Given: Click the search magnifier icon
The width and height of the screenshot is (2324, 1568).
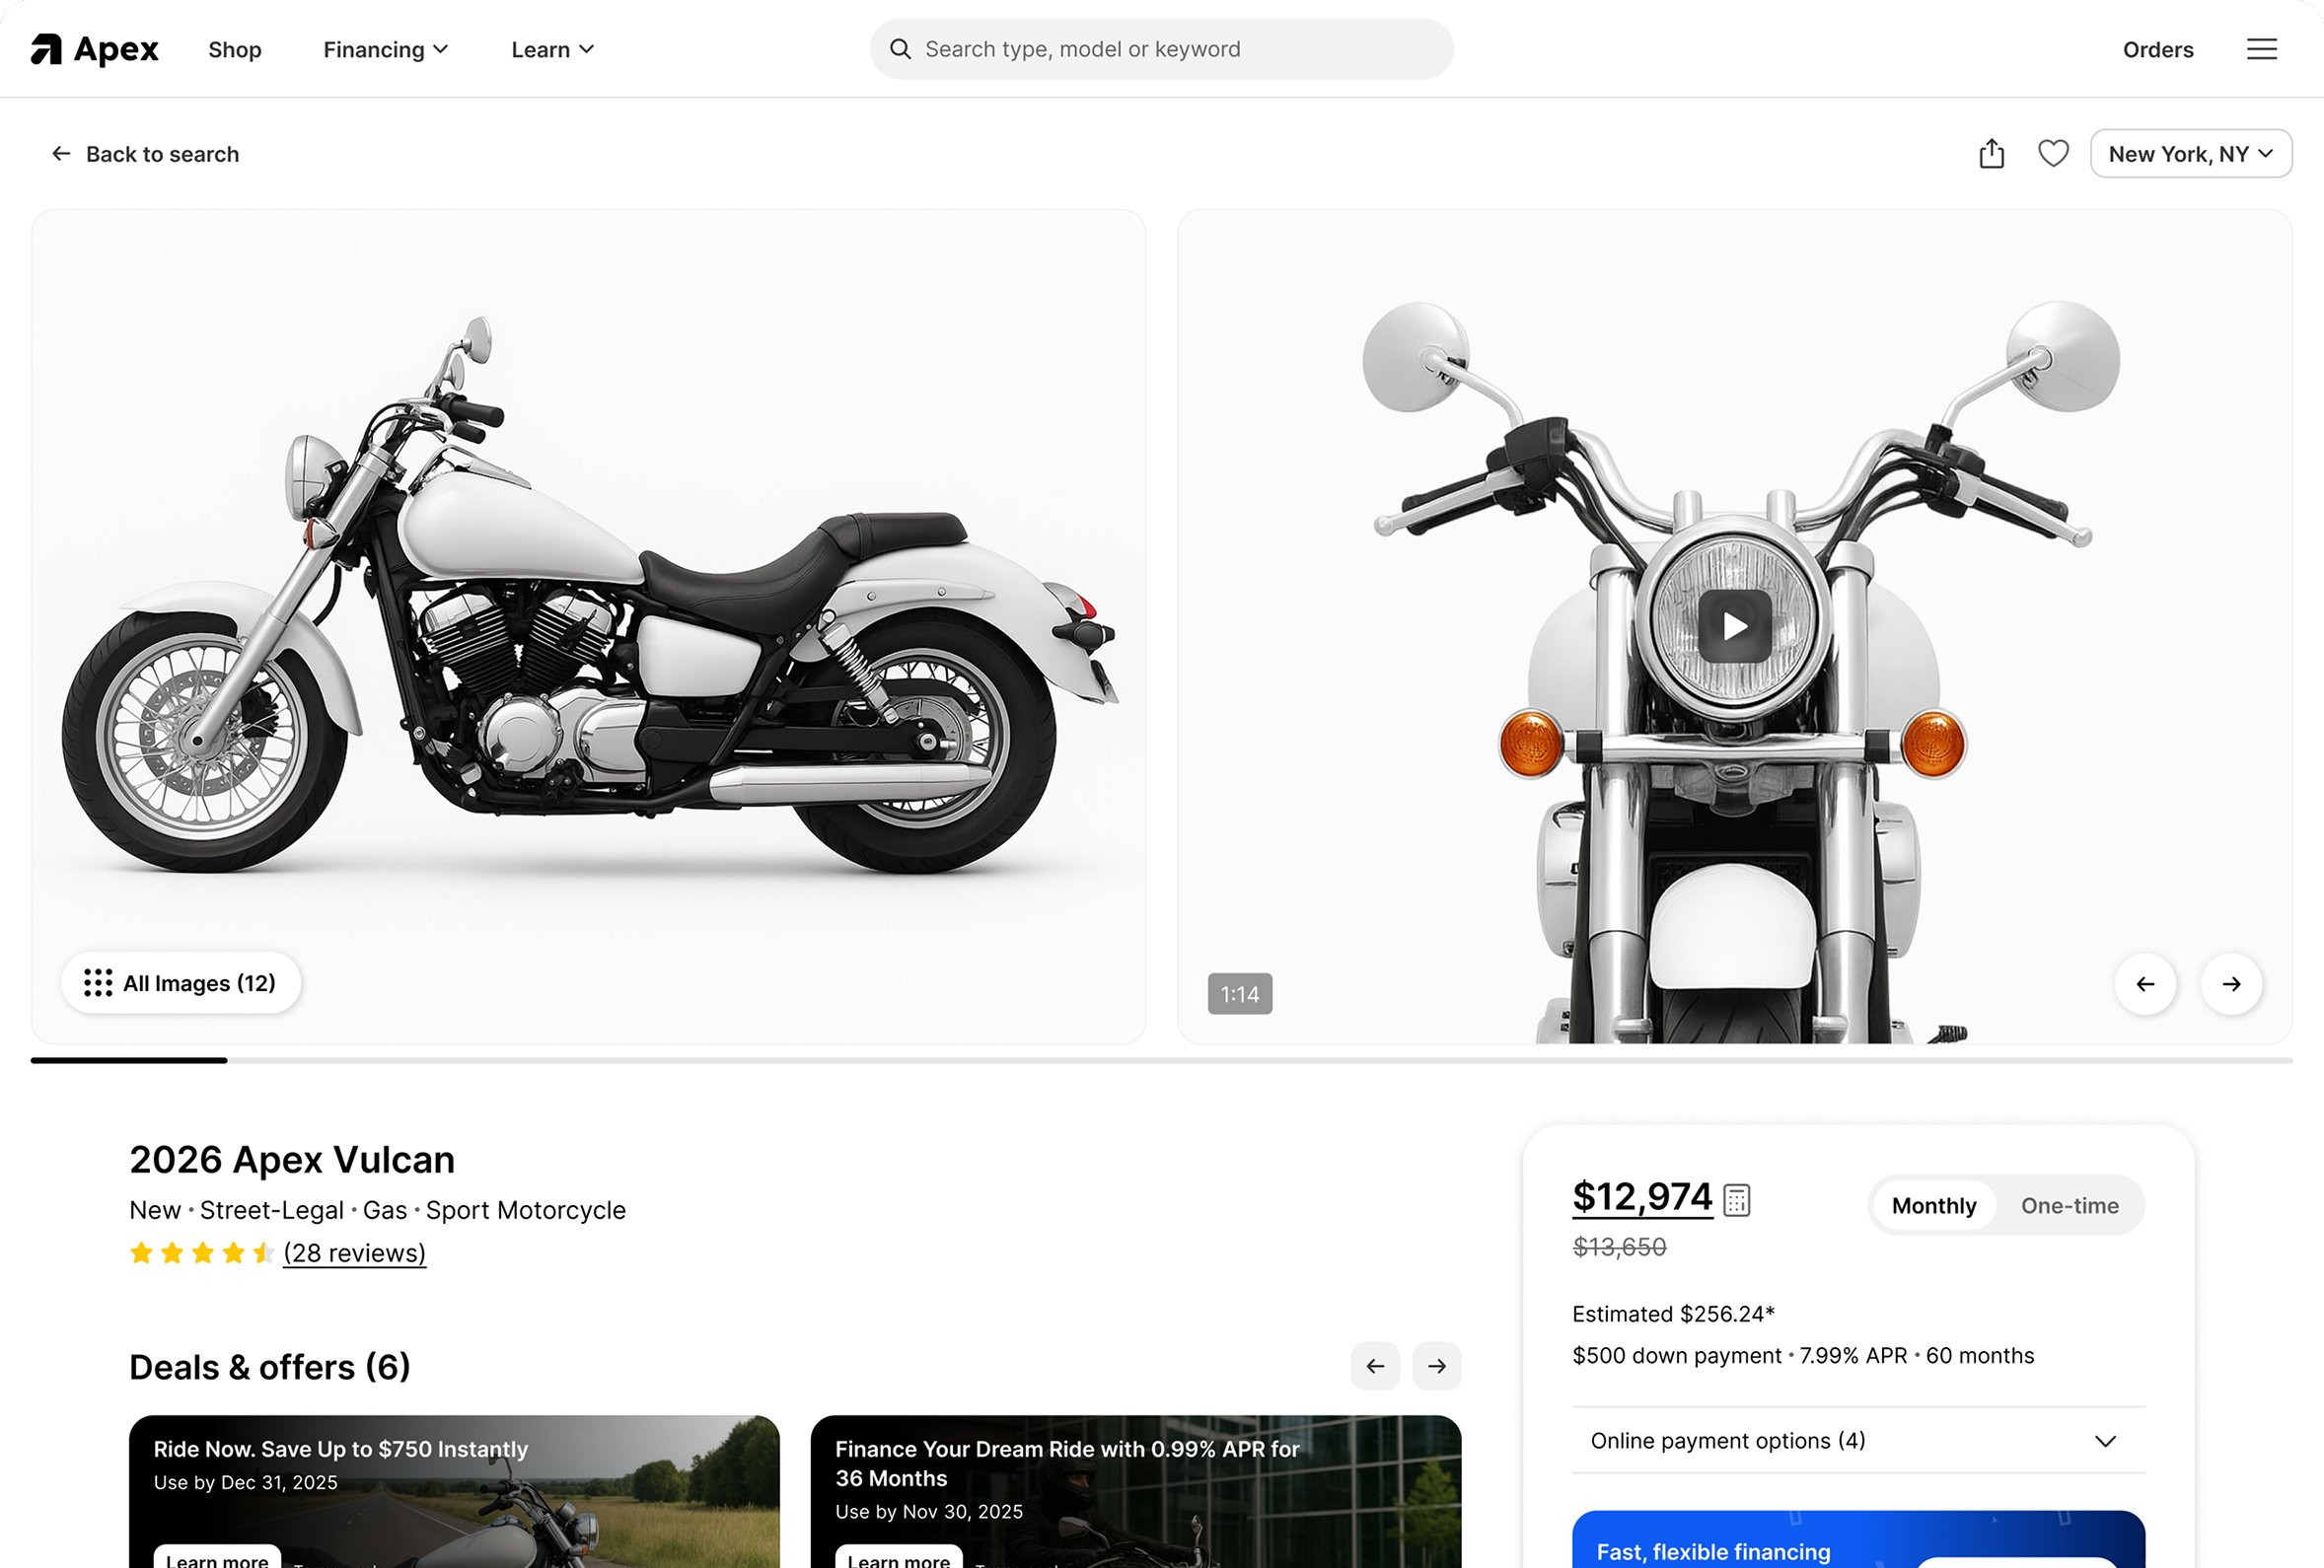Looking at the screenshot, I should coord(900,48).
